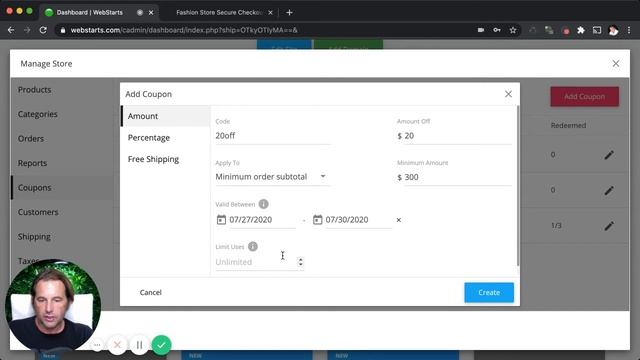The width and height of the screenshot is (640, 360).
Task: Adjust Limit Uses stepper arrows
Action: tap(300, 262)
